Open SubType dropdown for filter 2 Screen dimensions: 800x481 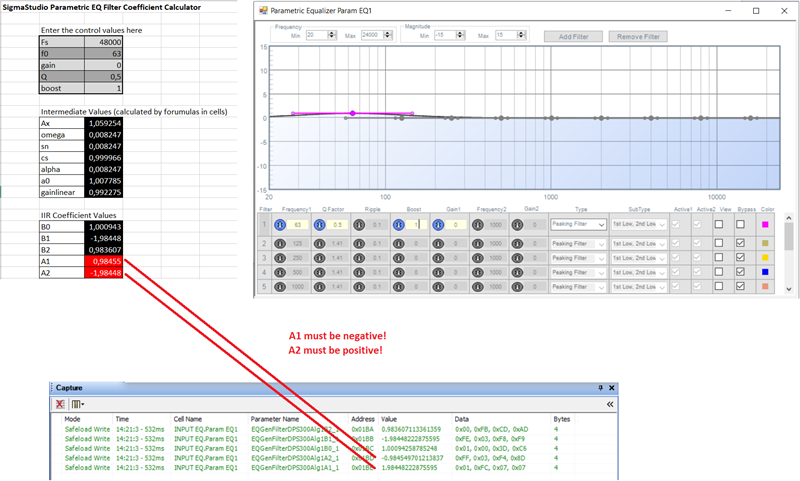coord(639,244)
